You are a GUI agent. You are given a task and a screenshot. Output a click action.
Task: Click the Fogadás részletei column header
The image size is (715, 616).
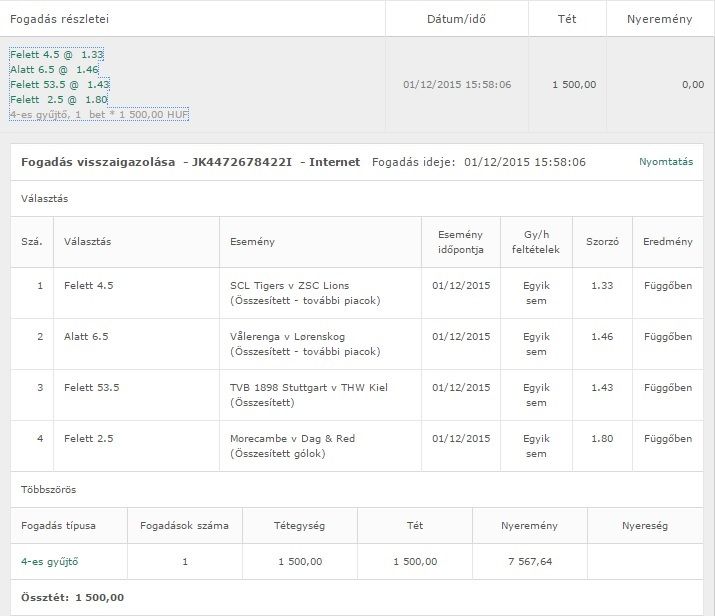[x=59, y=18]
